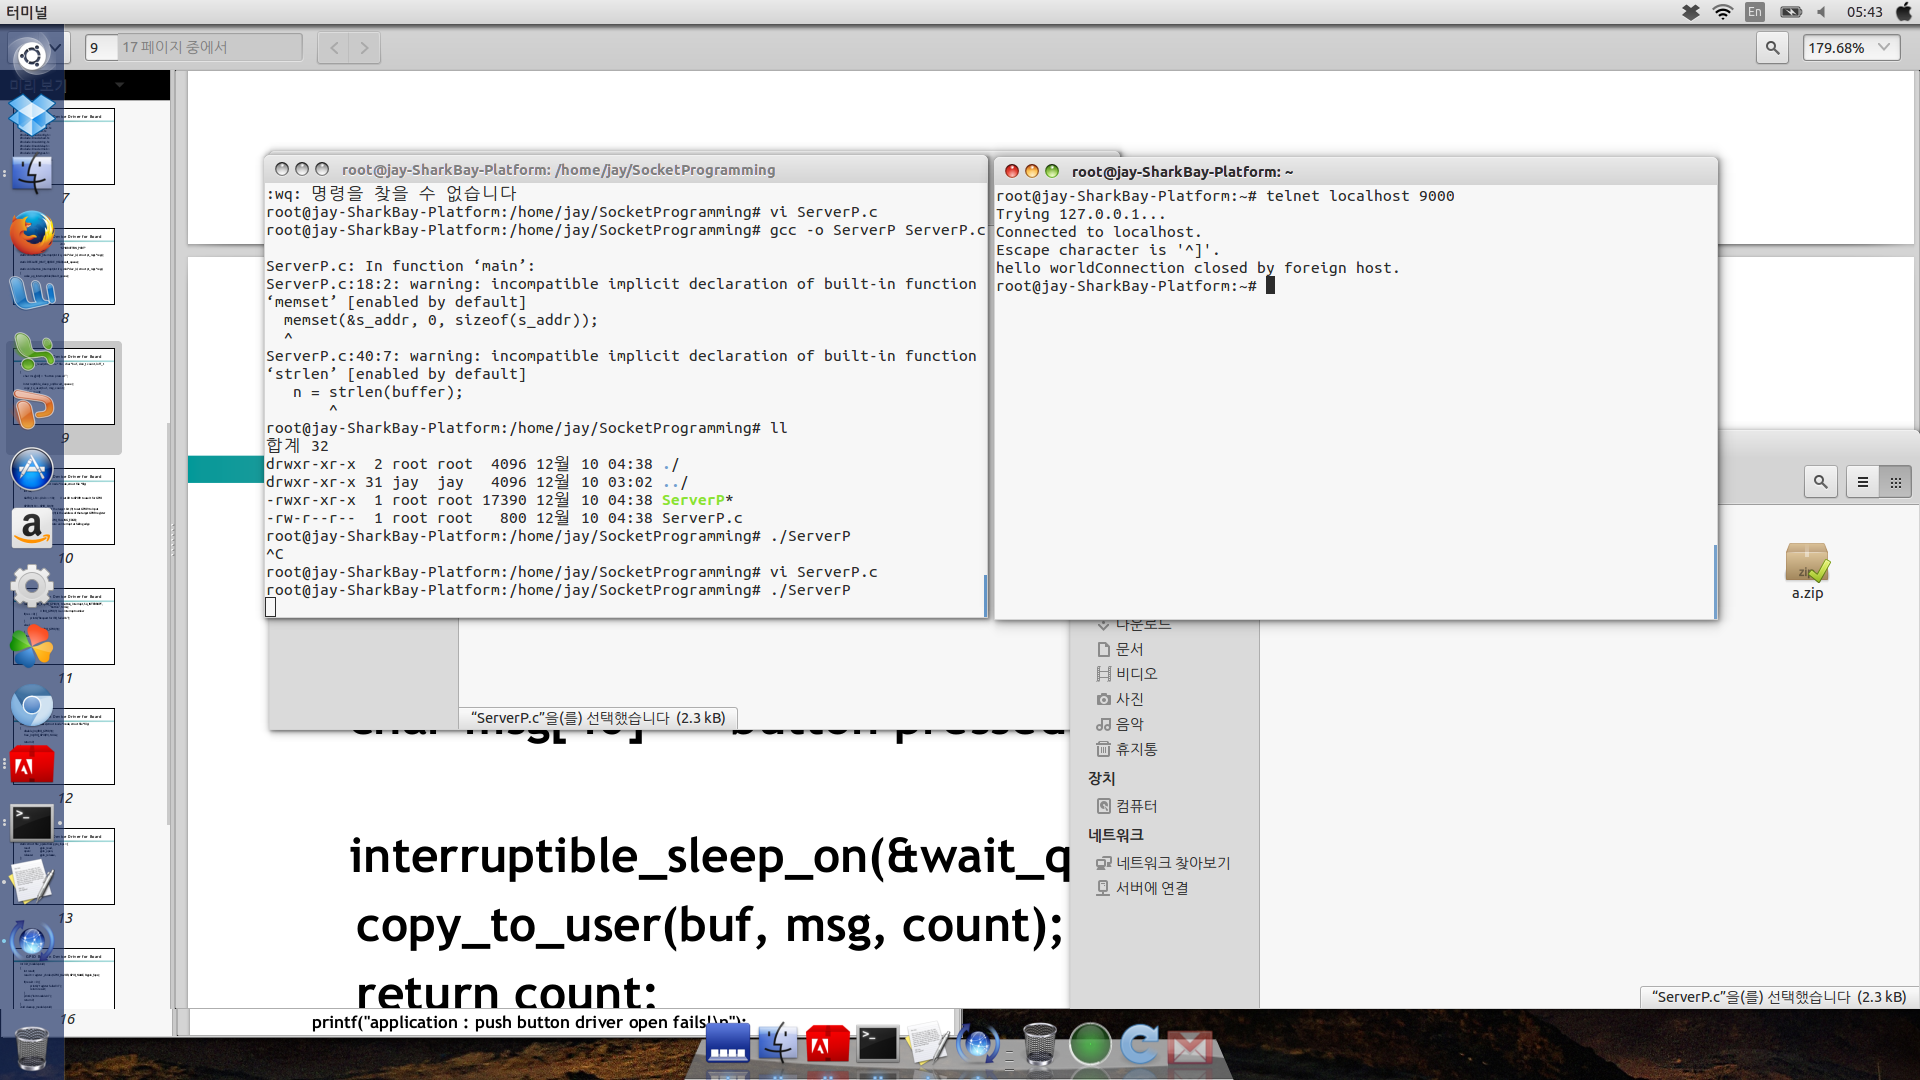
Task: Launch Chromium browser from the launcher
Action: click(x=31, y=706)
